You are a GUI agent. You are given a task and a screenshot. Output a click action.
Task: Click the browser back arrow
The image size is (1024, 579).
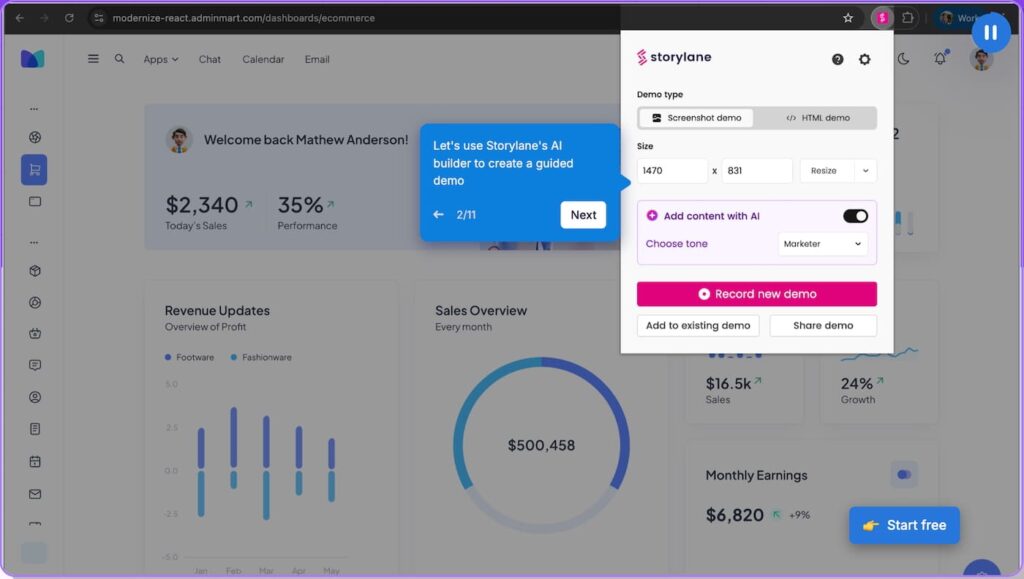tap(20, 18)
